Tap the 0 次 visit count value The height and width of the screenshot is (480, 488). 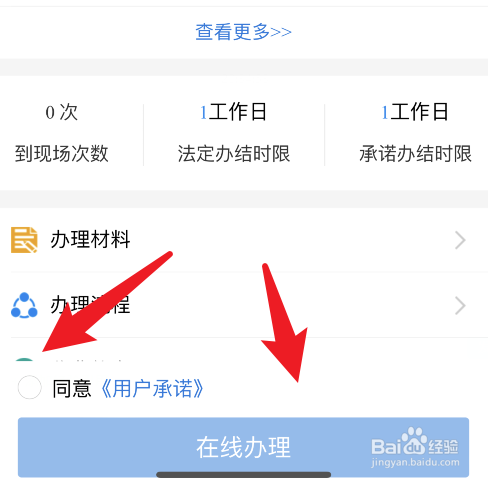pyautogui.click(x=61, y=112)
